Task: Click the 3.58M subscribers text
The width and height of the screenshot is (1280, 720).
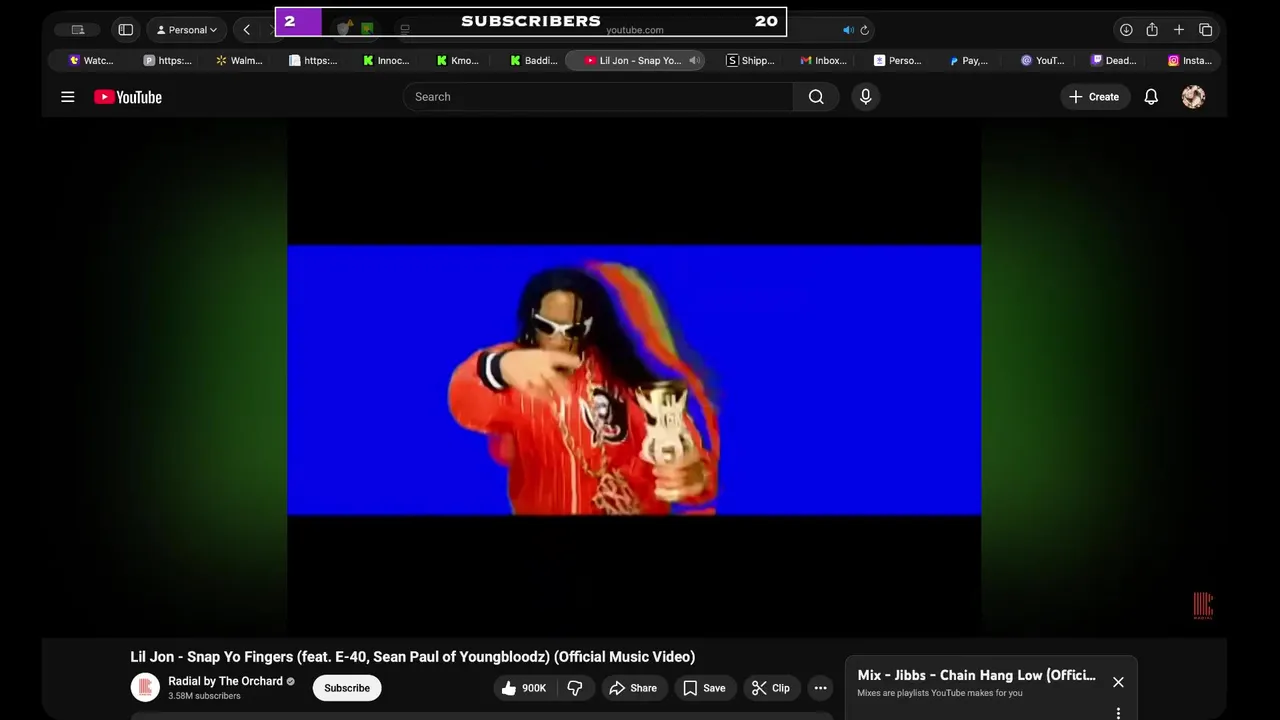Action: 204,696
